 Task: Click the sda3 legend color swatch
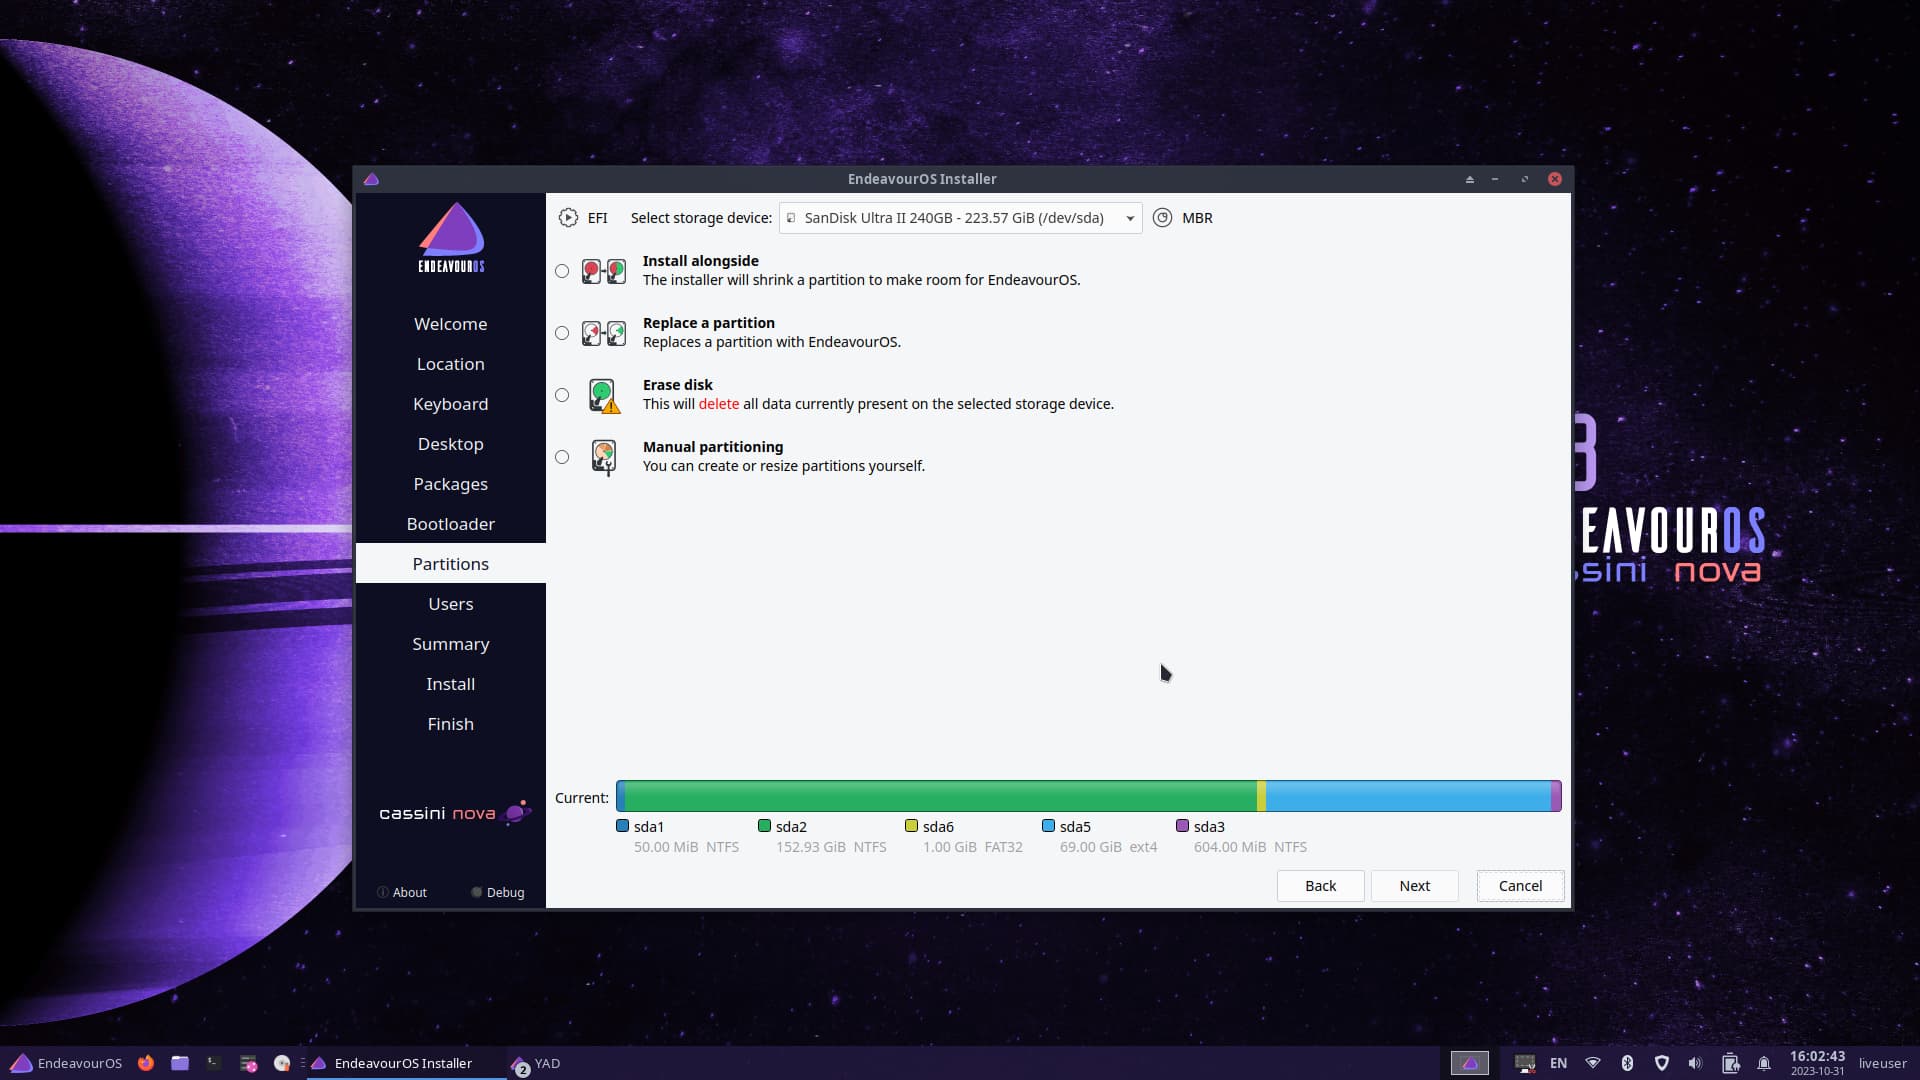pos(1182,826)
